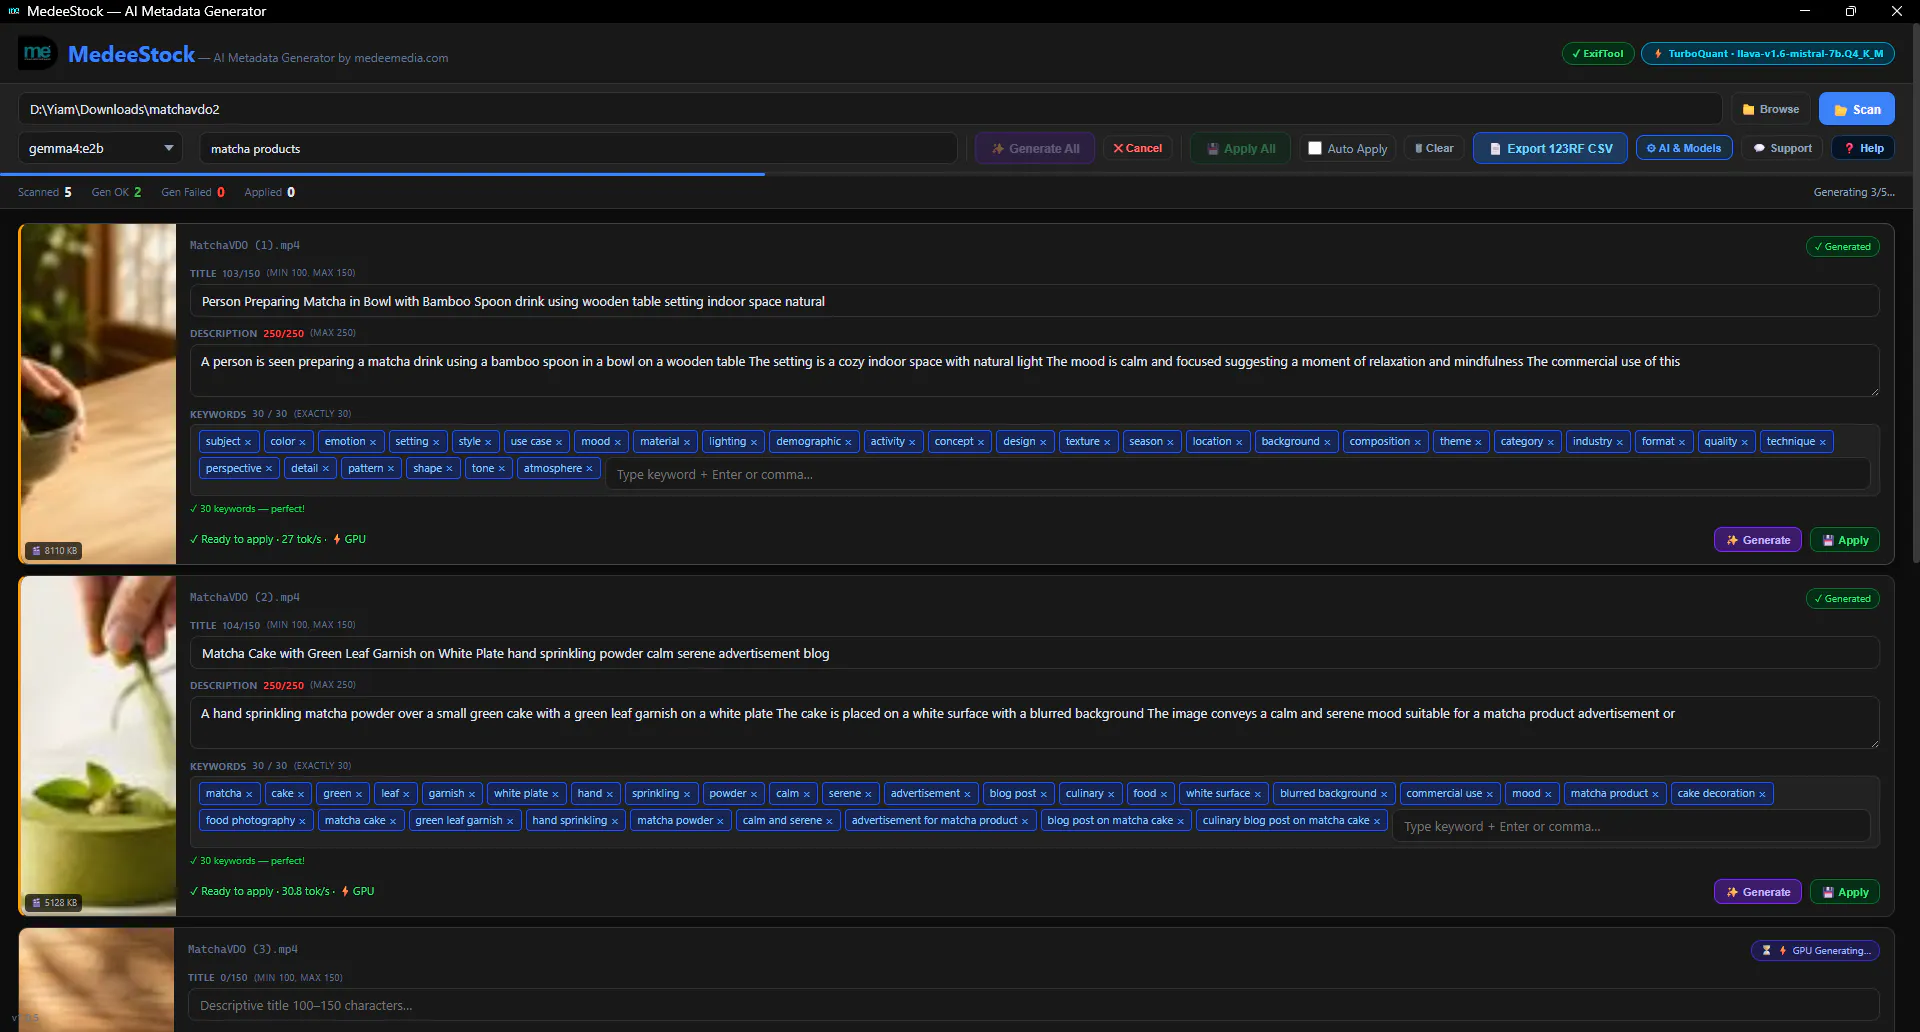Click Generate All button
Screen dimensions: 1920x1032
[x=1035, y=148]
